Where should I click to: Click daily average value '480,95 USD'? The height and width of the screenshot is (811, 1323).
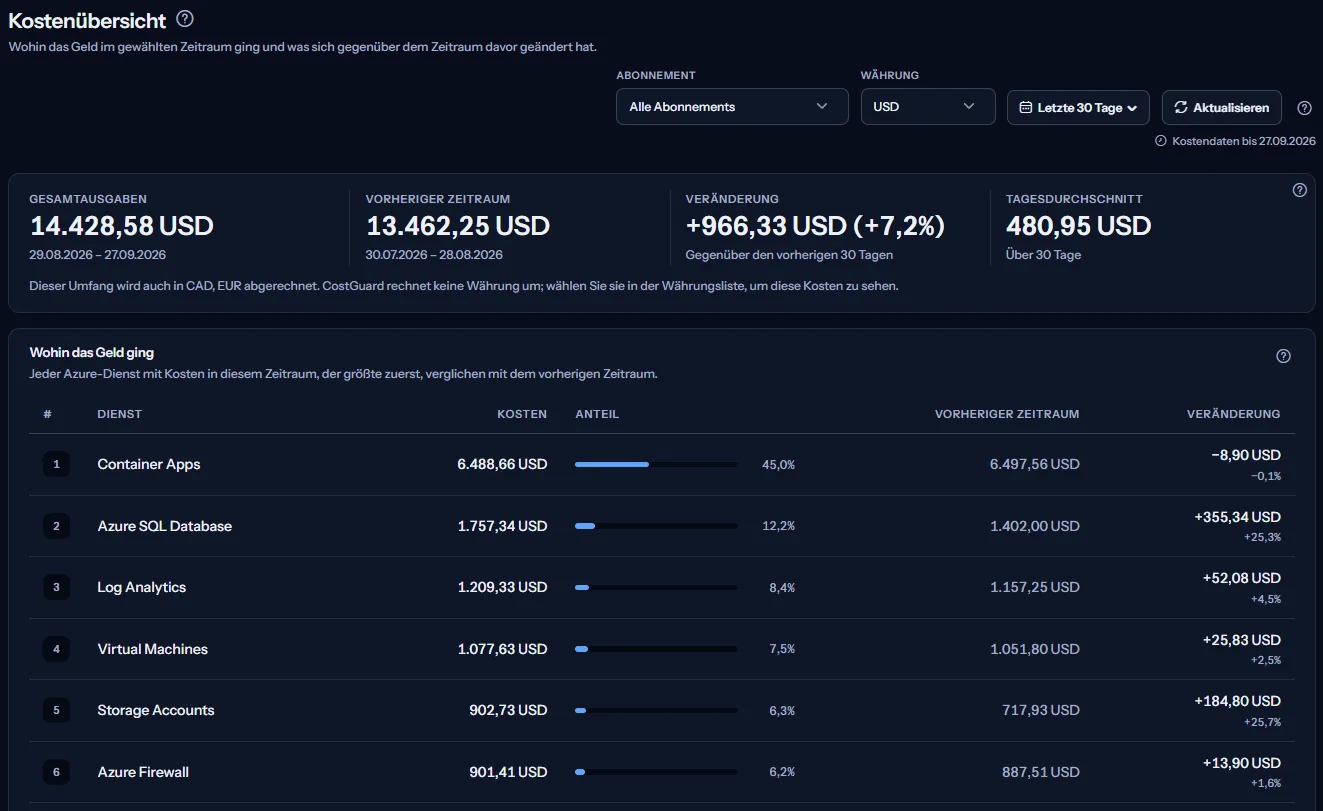point(1079,226)
